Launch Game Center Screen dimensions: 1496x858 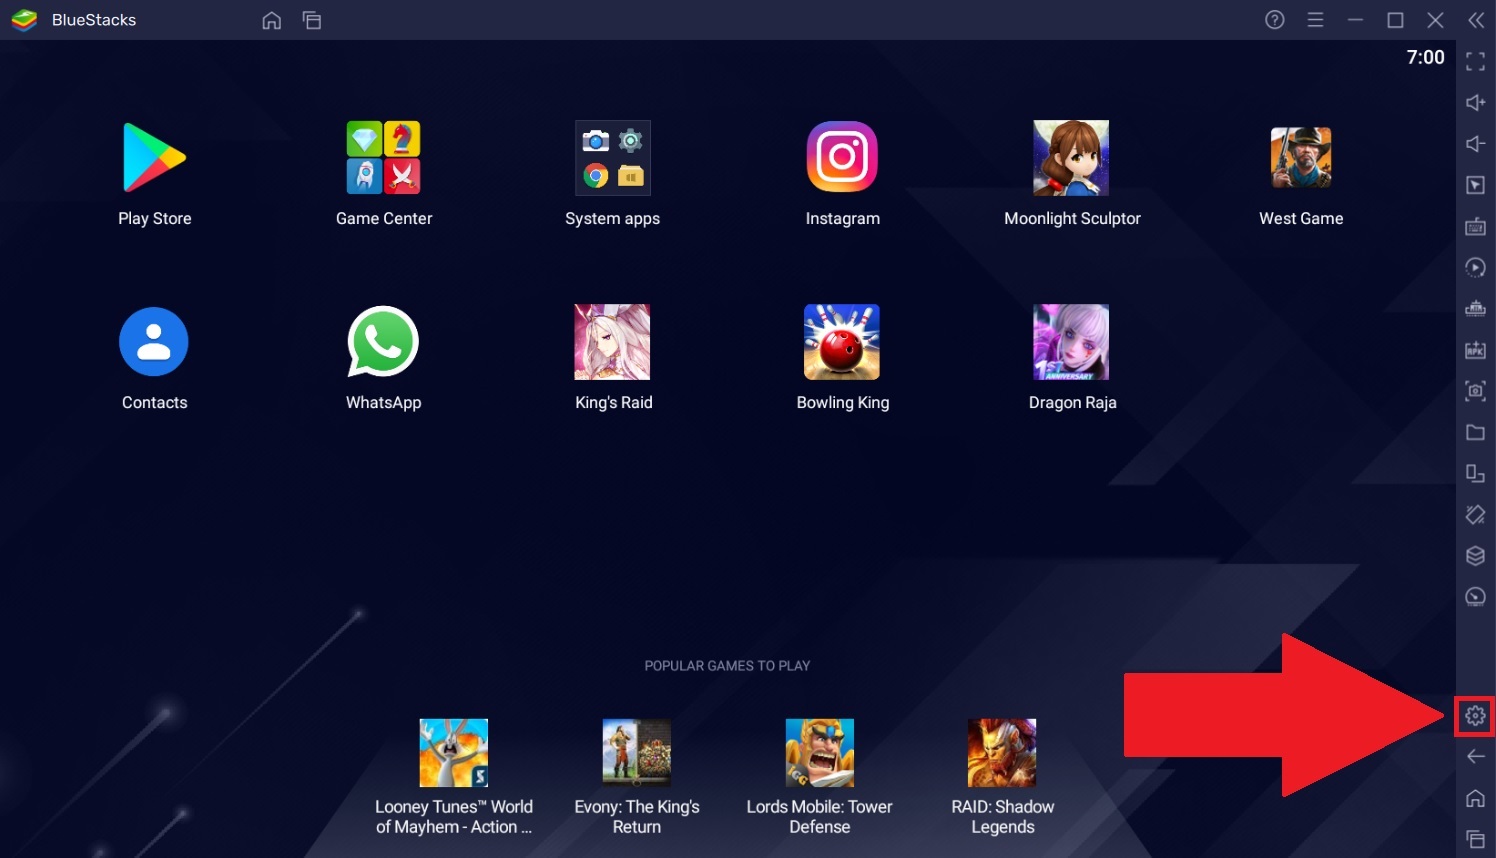pos(384,157)
